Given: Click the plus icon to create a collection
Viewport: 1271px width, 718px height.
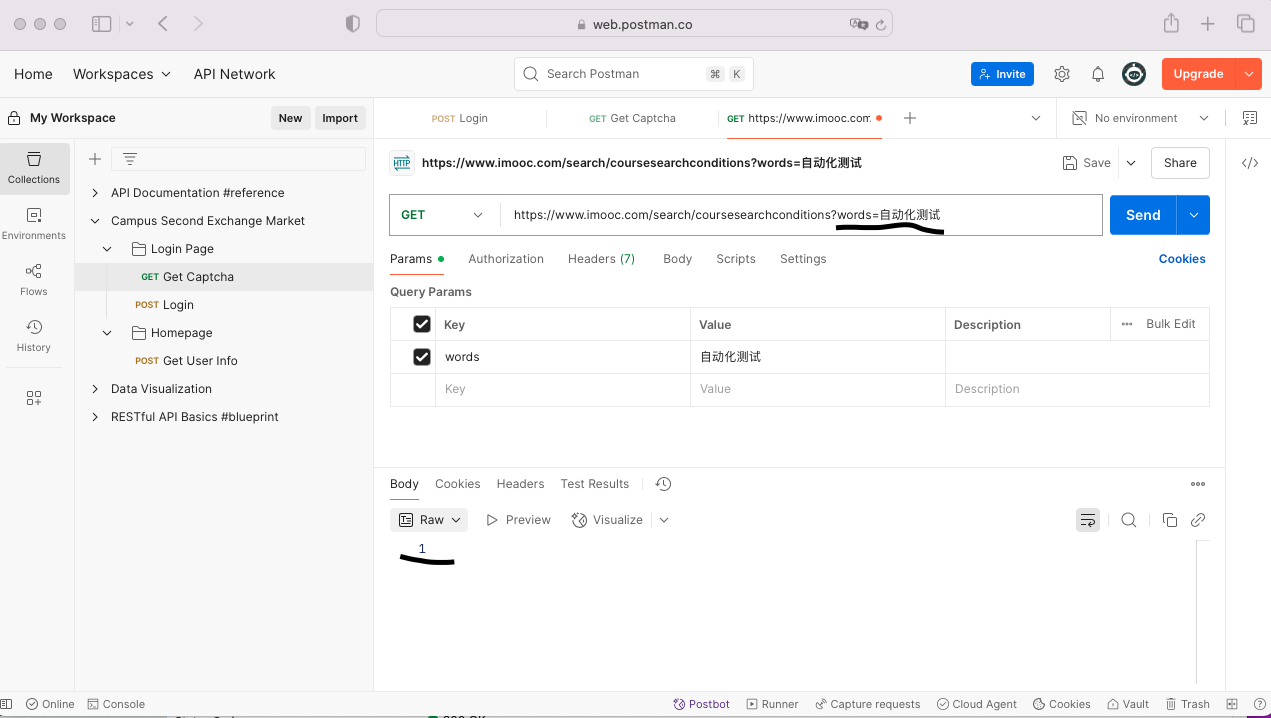Looking at the screenshot, I should [95, 159].
